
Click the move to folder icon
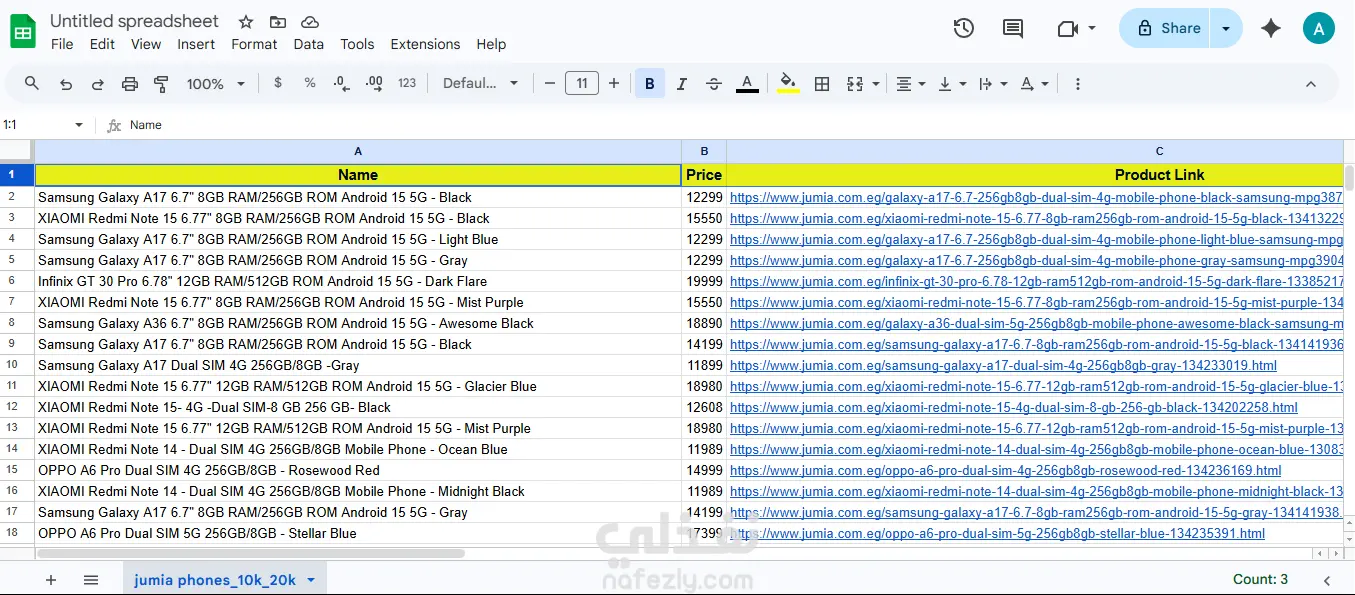point(278,22)
